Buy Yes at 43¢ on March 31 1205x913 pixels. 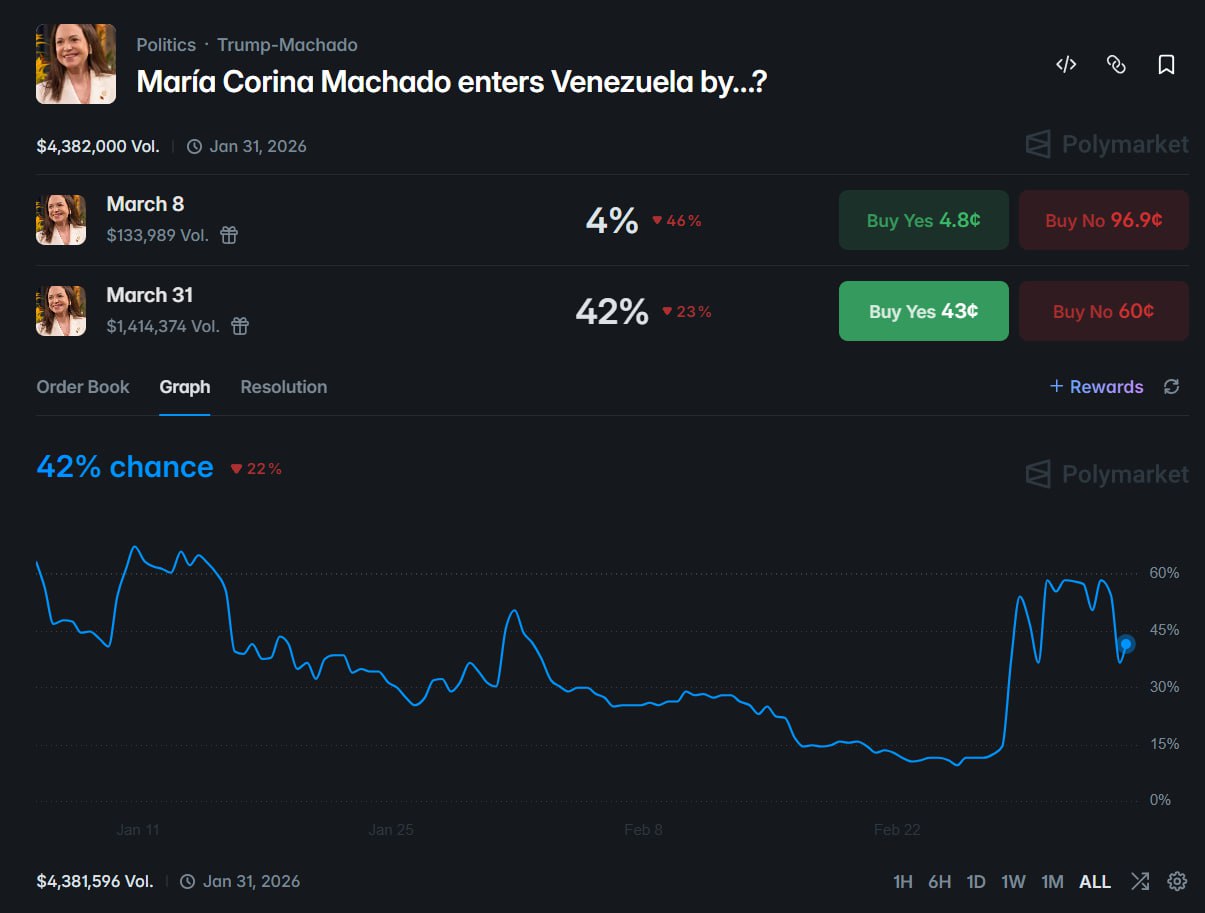[922, 311]
